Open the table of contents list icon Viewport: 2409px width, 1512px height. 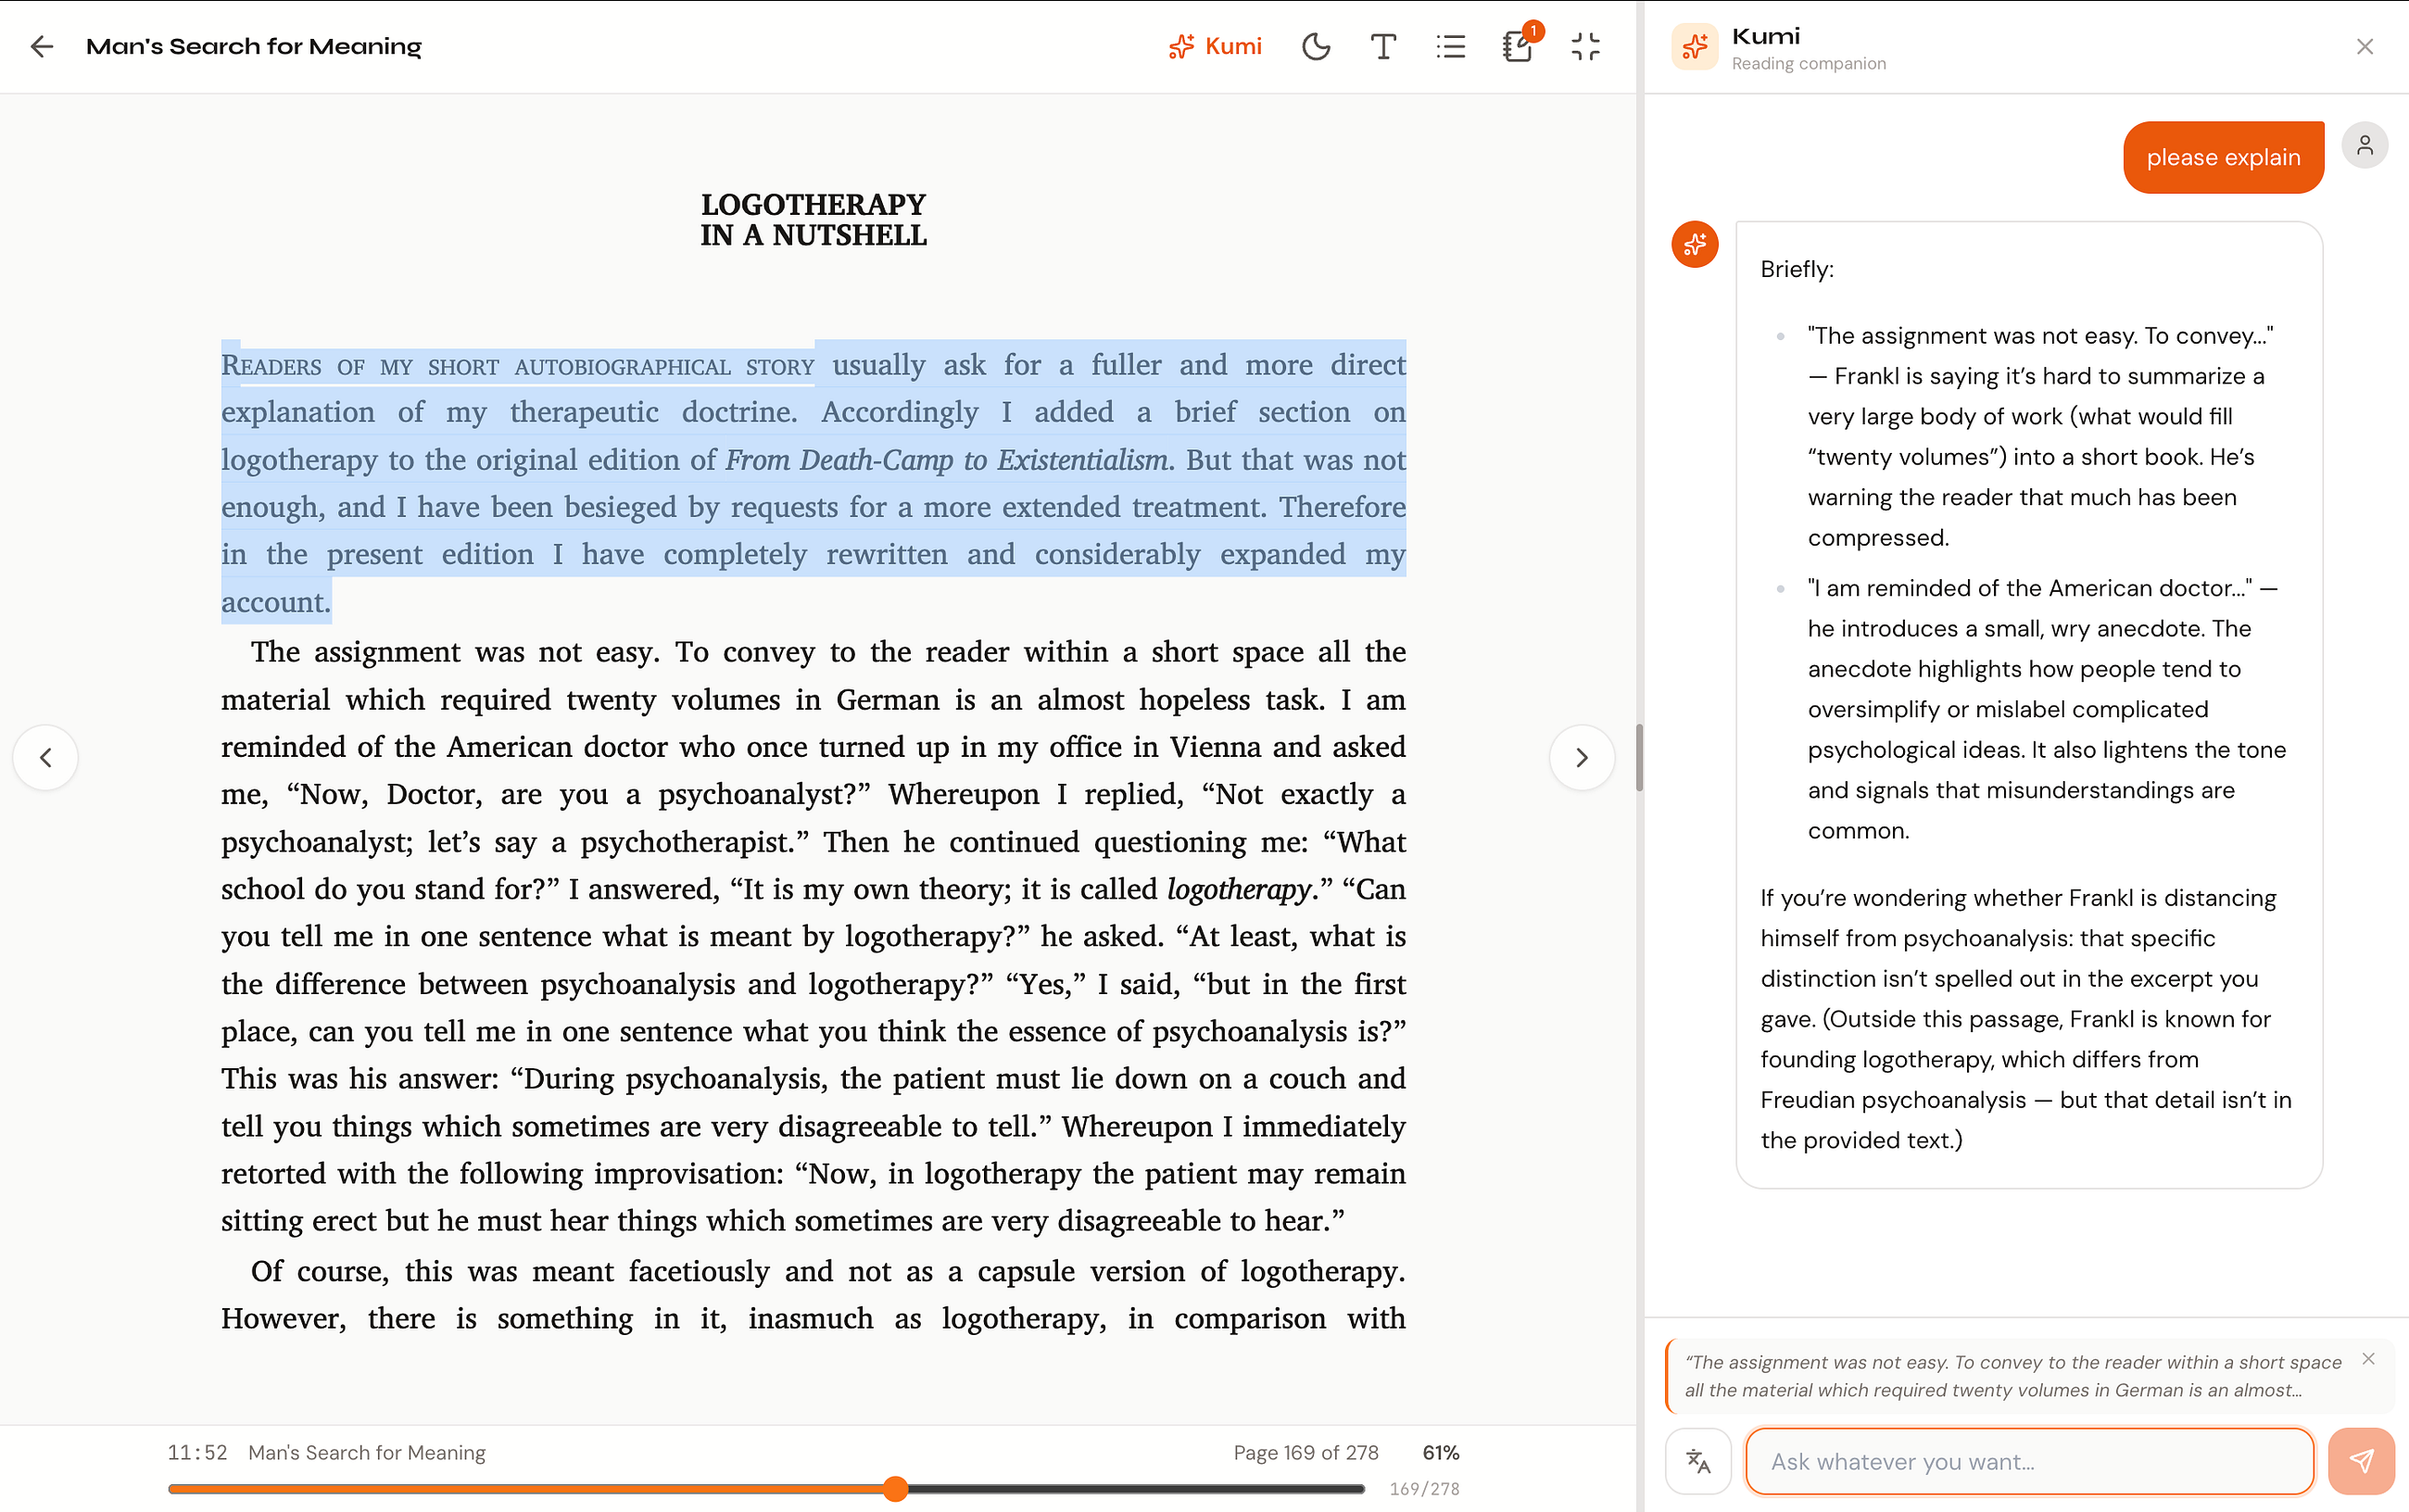point(1450,46)
